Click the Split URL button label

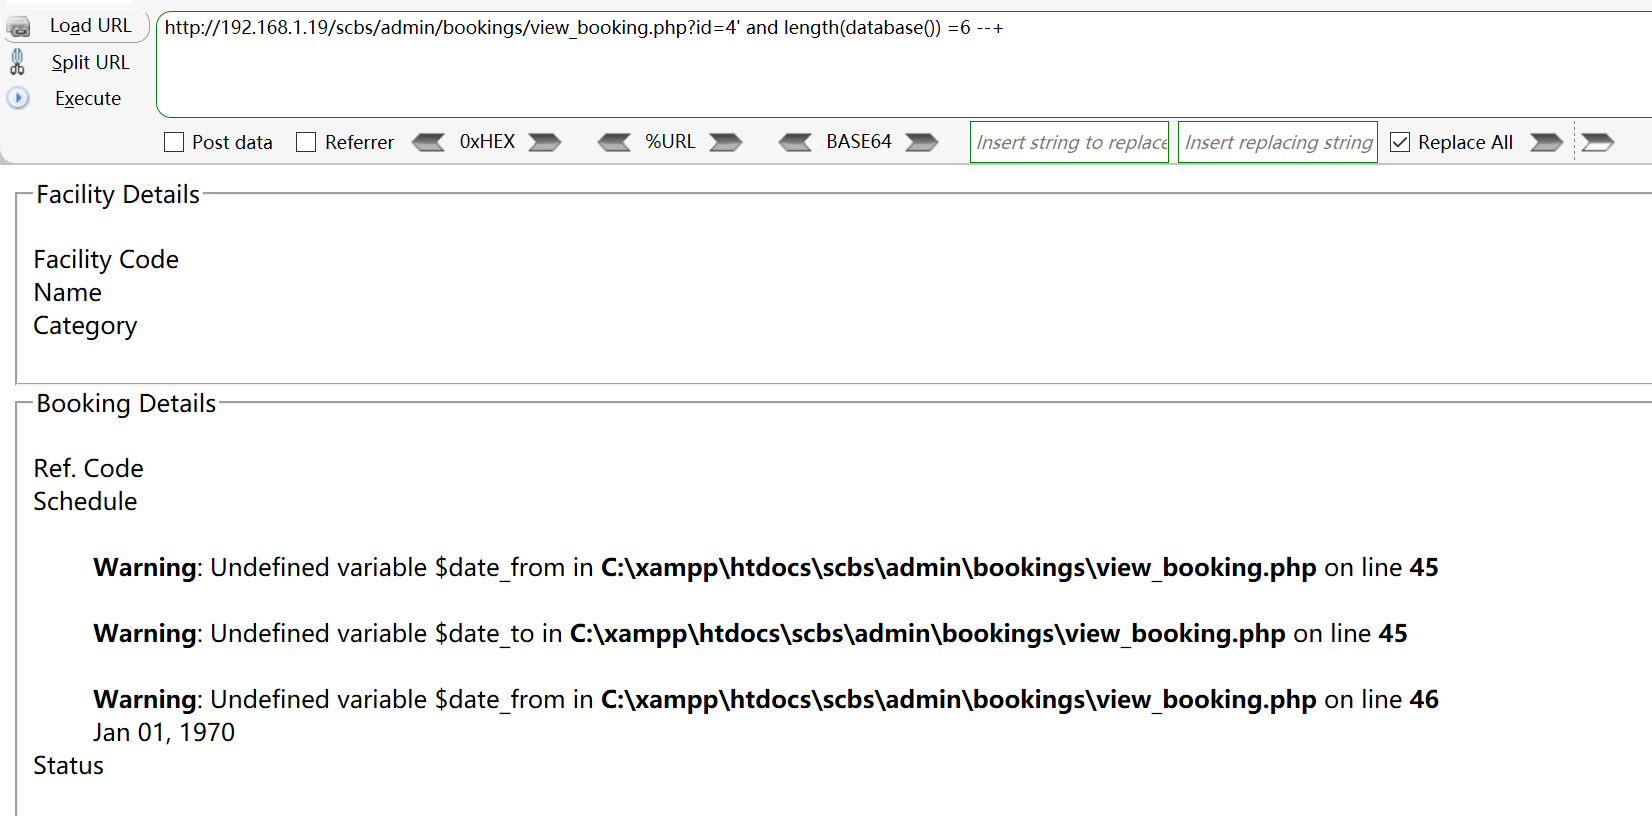91,62
